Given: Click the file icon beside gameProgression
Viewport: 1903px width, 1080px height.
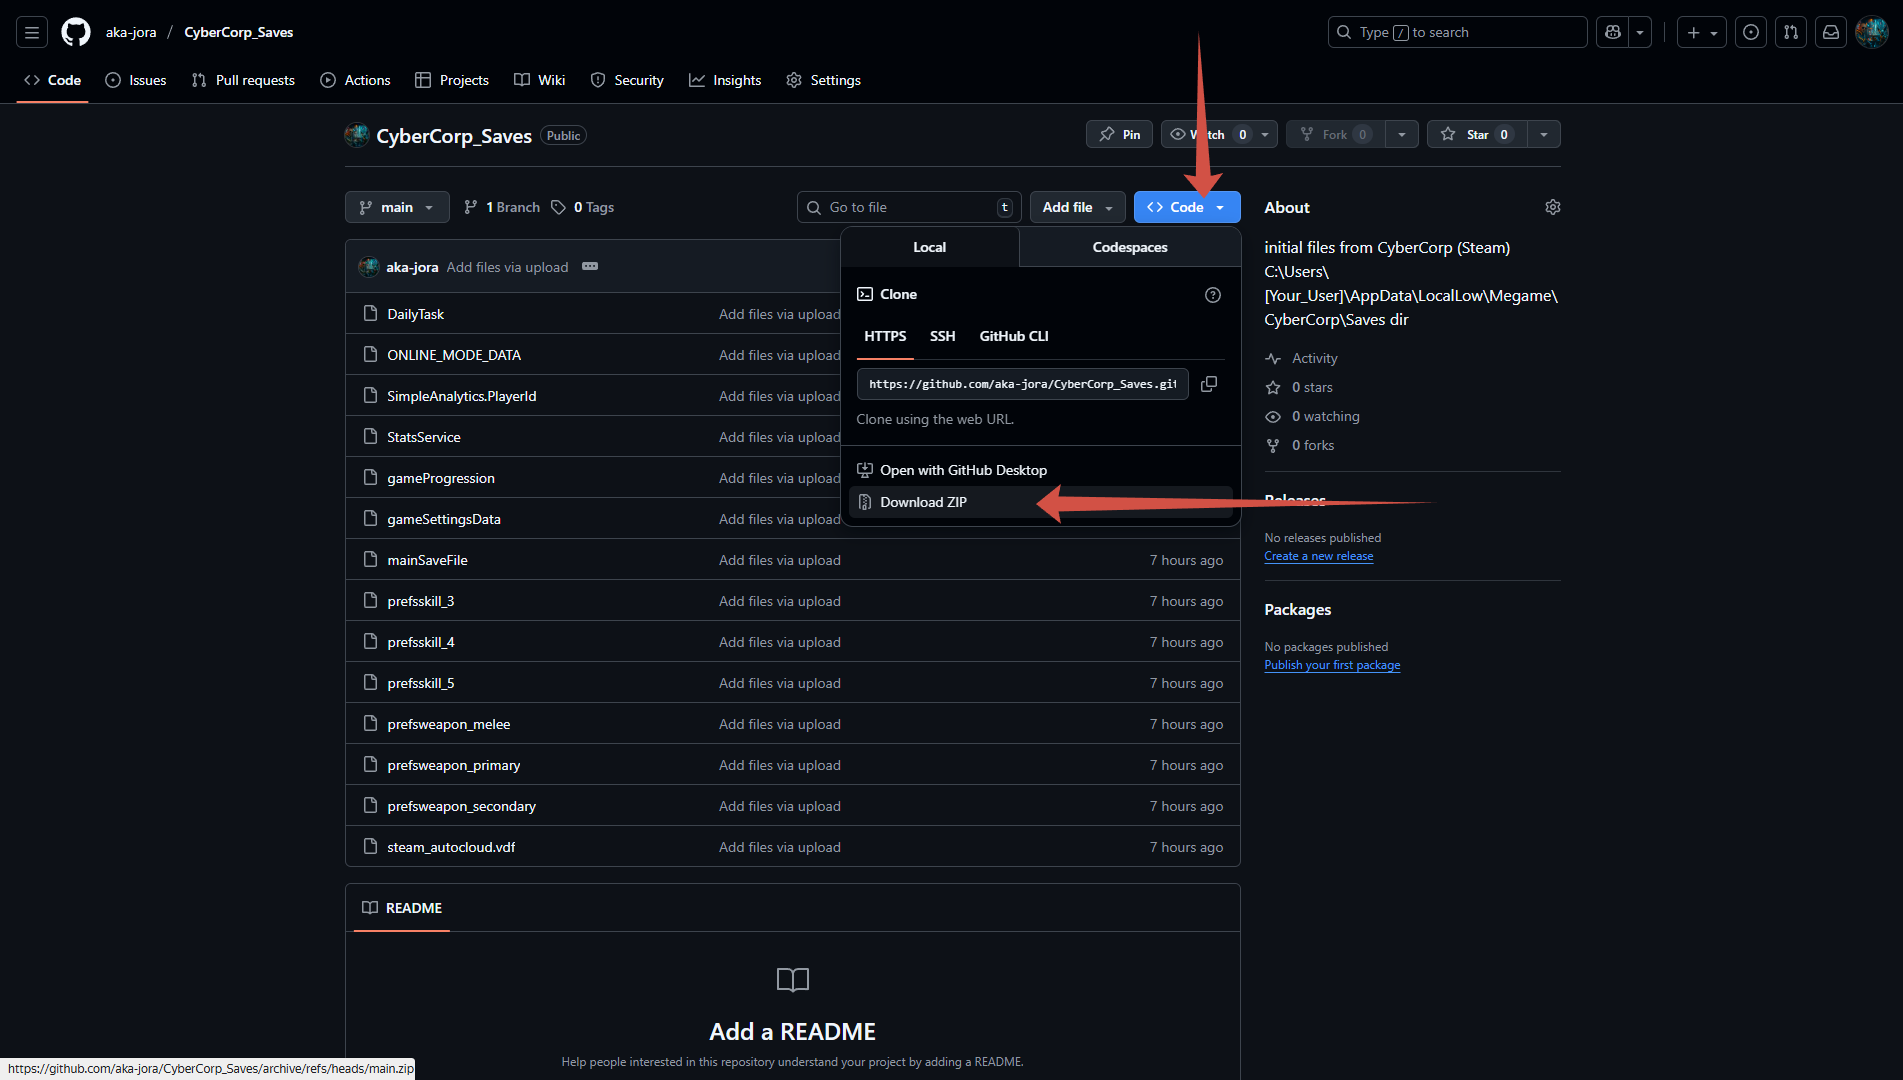Looking at the screenshot, I should 370,477.
